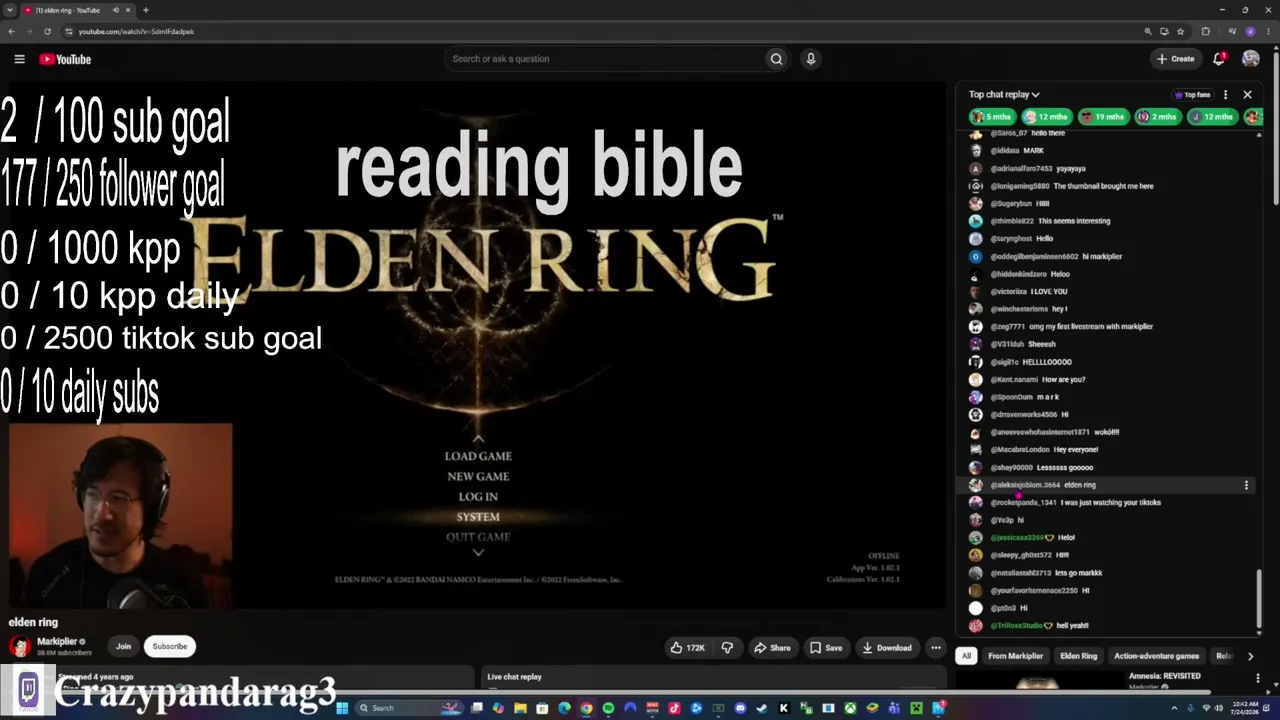Reload the current page

[x=46, y=31]
